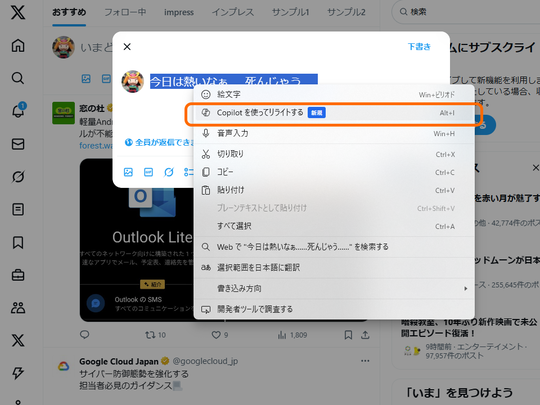Image resolution: width=540 pixels, height=405 pixels.
Task: Open Grok icon in left sidebar
Action: (x=18, y=177)
